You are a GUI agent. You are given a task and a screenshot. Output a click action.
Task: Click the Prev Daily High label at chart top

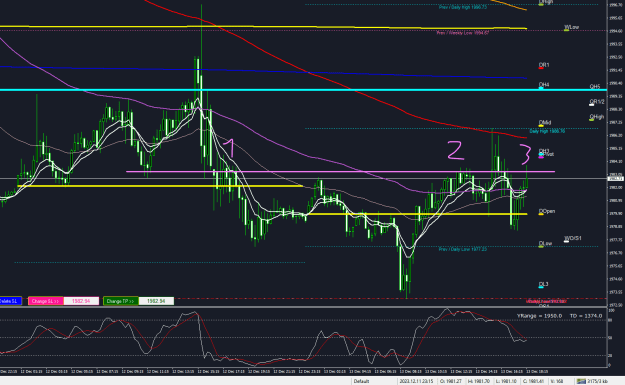pyautogui.click(x=462, y=8)
